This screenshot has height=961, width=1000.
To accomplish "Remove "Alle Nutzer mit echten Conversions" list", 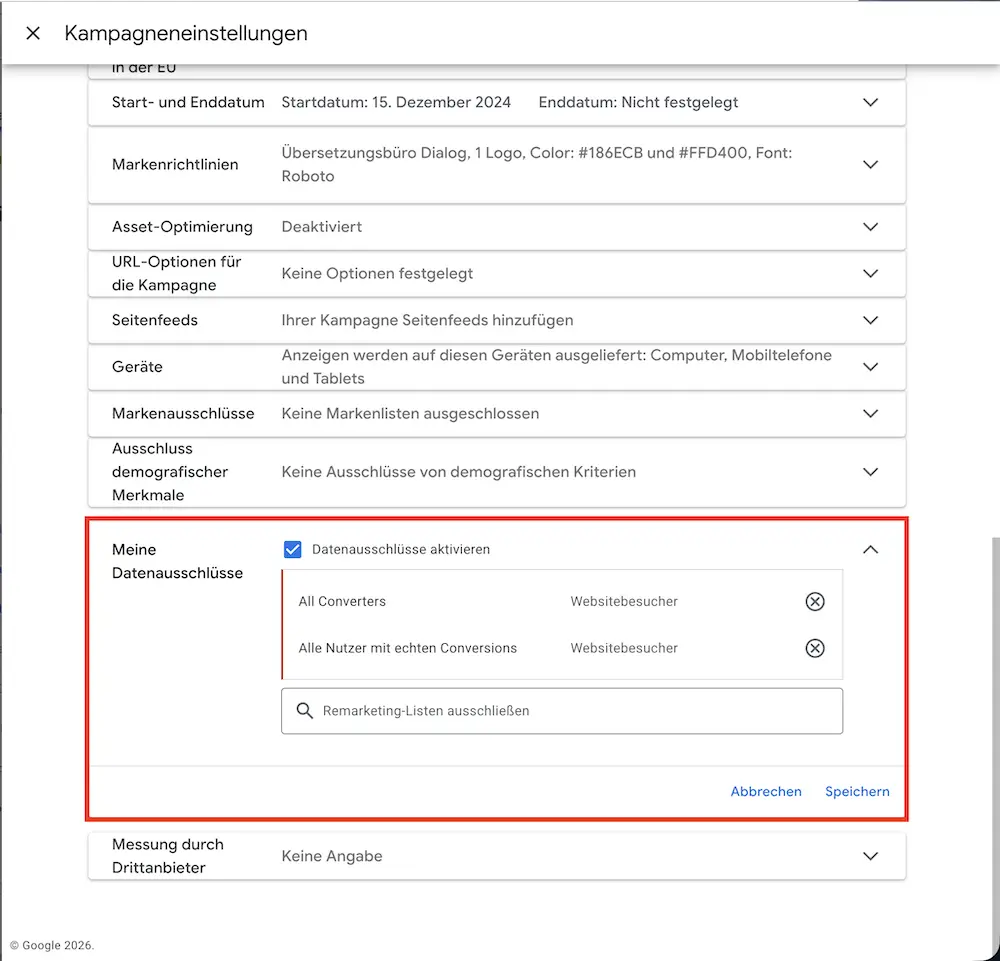I will point(815,648).
